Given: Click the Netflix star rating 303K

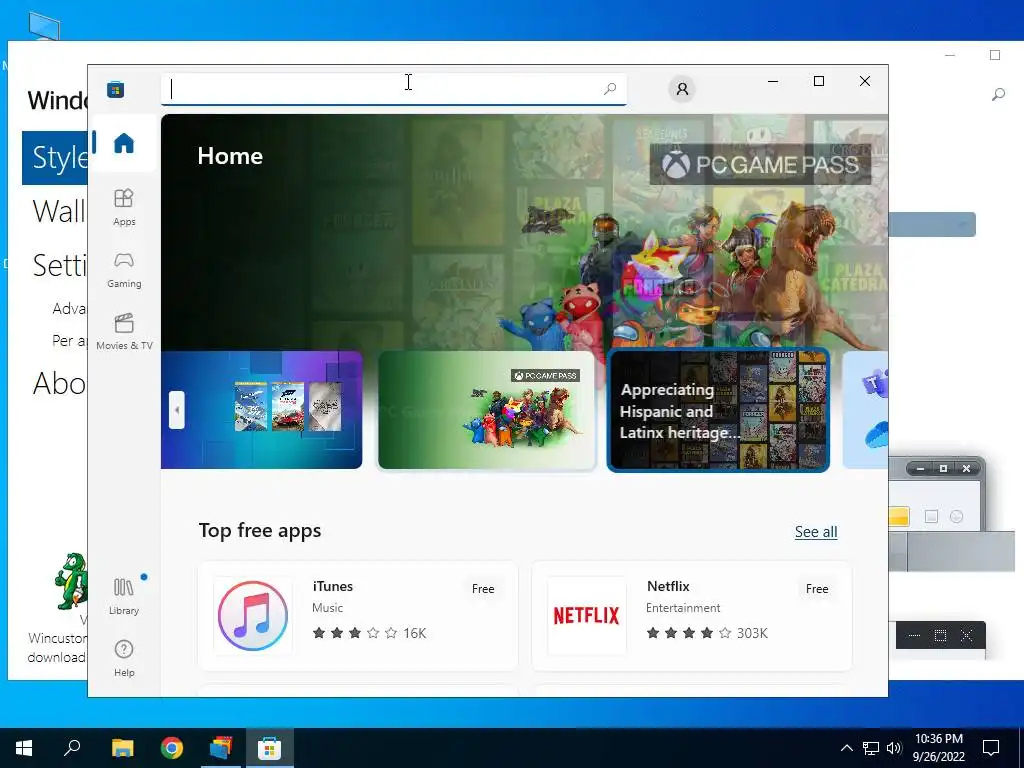Looking at the screenshot, I should pyautogui.click(x=707, y=633).
